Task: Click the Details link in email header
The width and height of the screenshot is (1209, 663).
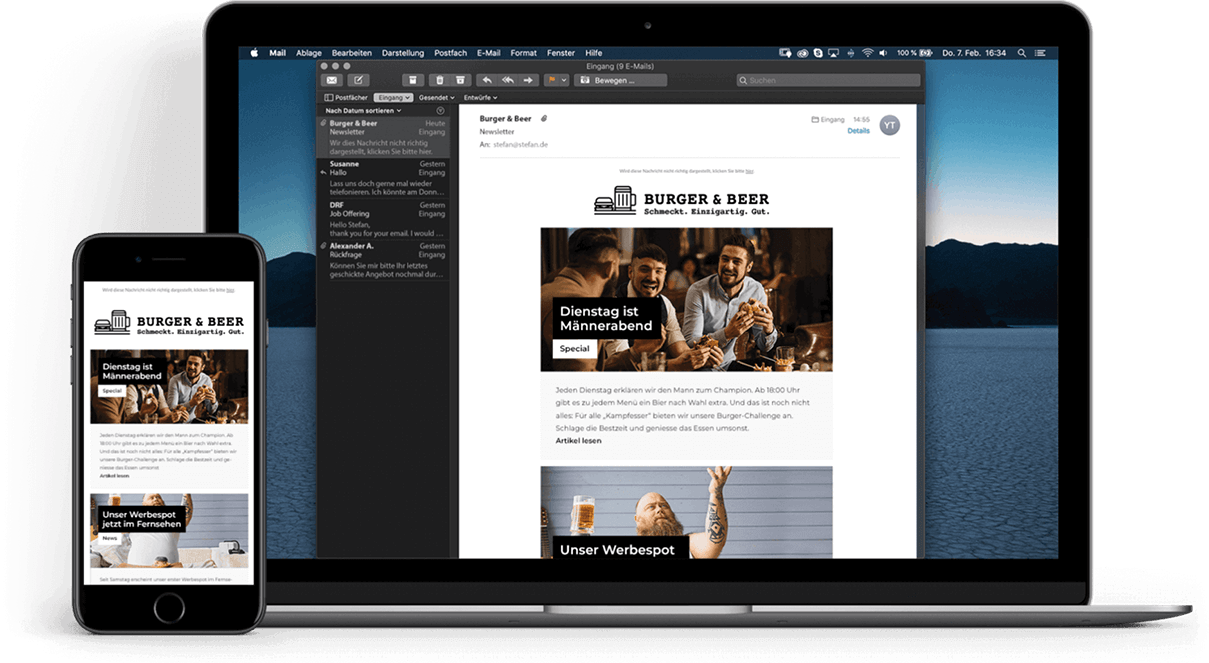Action: pyautogui.click(x=858, y=131)
